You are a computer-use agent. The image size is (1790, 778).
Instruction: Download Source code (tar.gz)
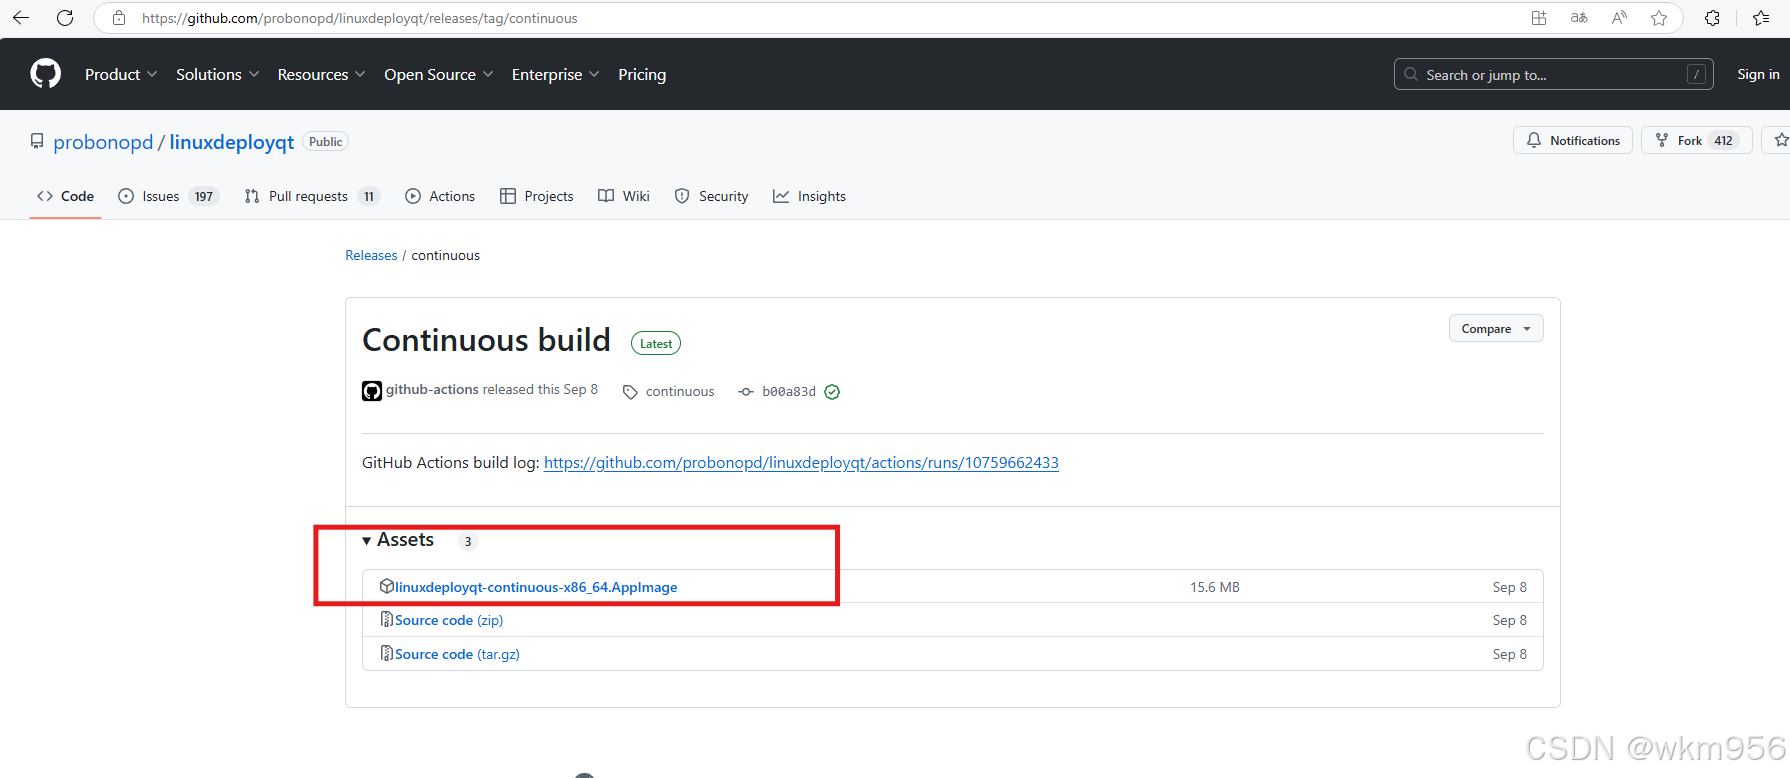pyautogui.click(x=457, y=654)
